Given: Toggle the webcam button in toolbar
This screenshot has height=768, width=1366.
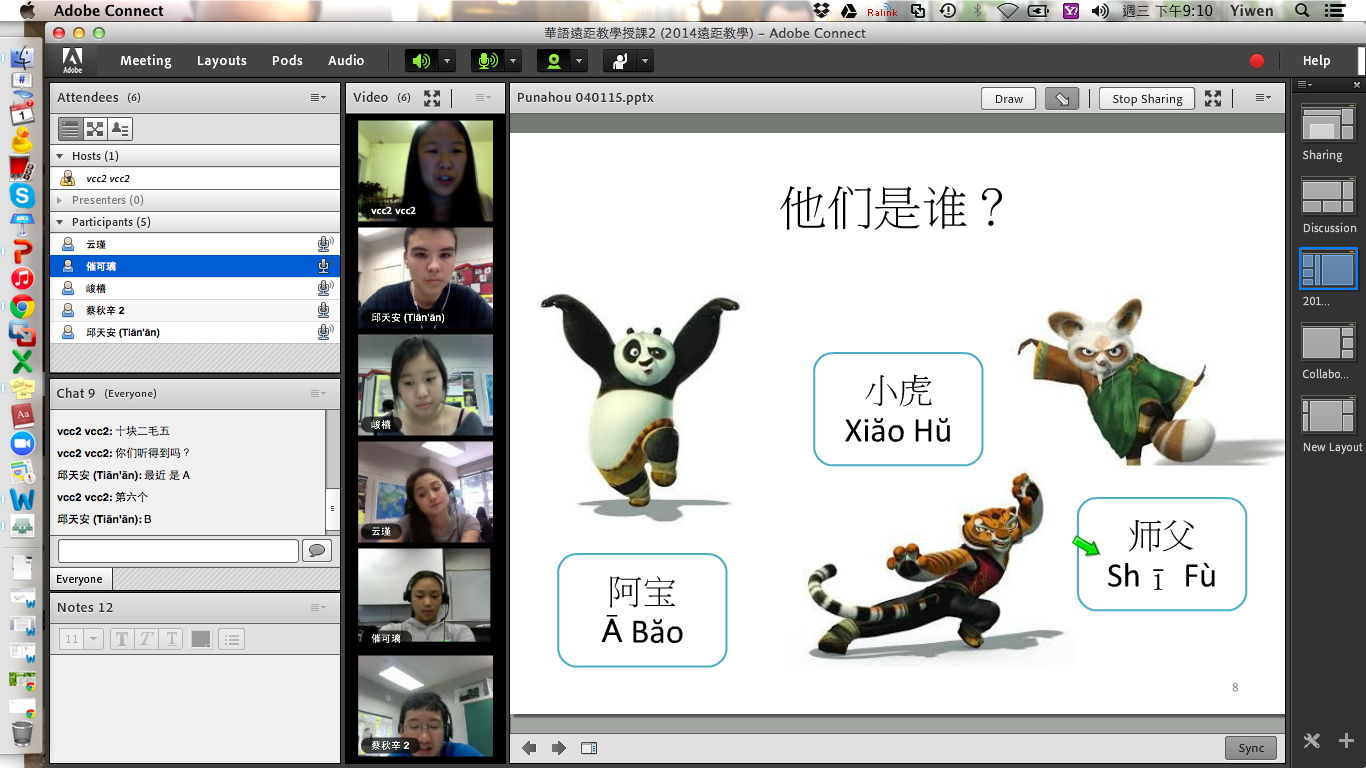Looking at the screenshot, I should click(x=553, y=61).
